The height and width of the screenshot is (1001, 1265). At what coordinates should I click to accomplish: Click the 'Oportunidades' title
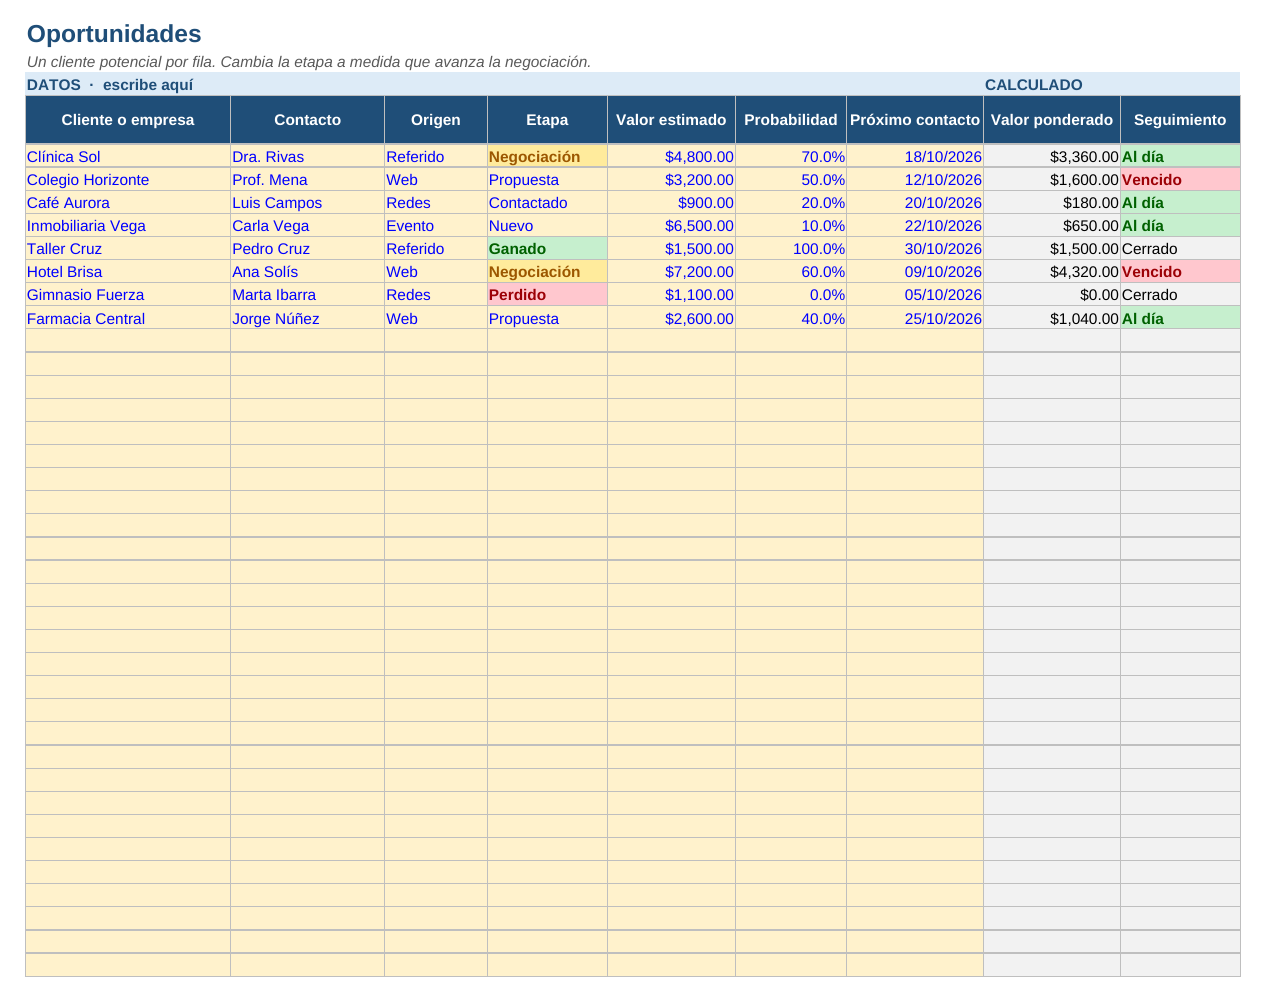pyautogui.click(x=114, y=34)
